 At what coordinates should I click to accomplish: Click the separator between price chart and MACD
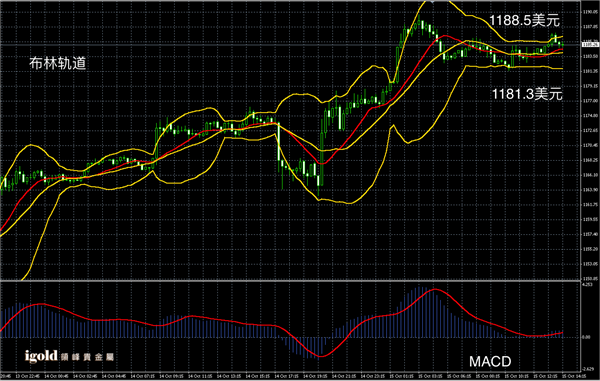291,281
